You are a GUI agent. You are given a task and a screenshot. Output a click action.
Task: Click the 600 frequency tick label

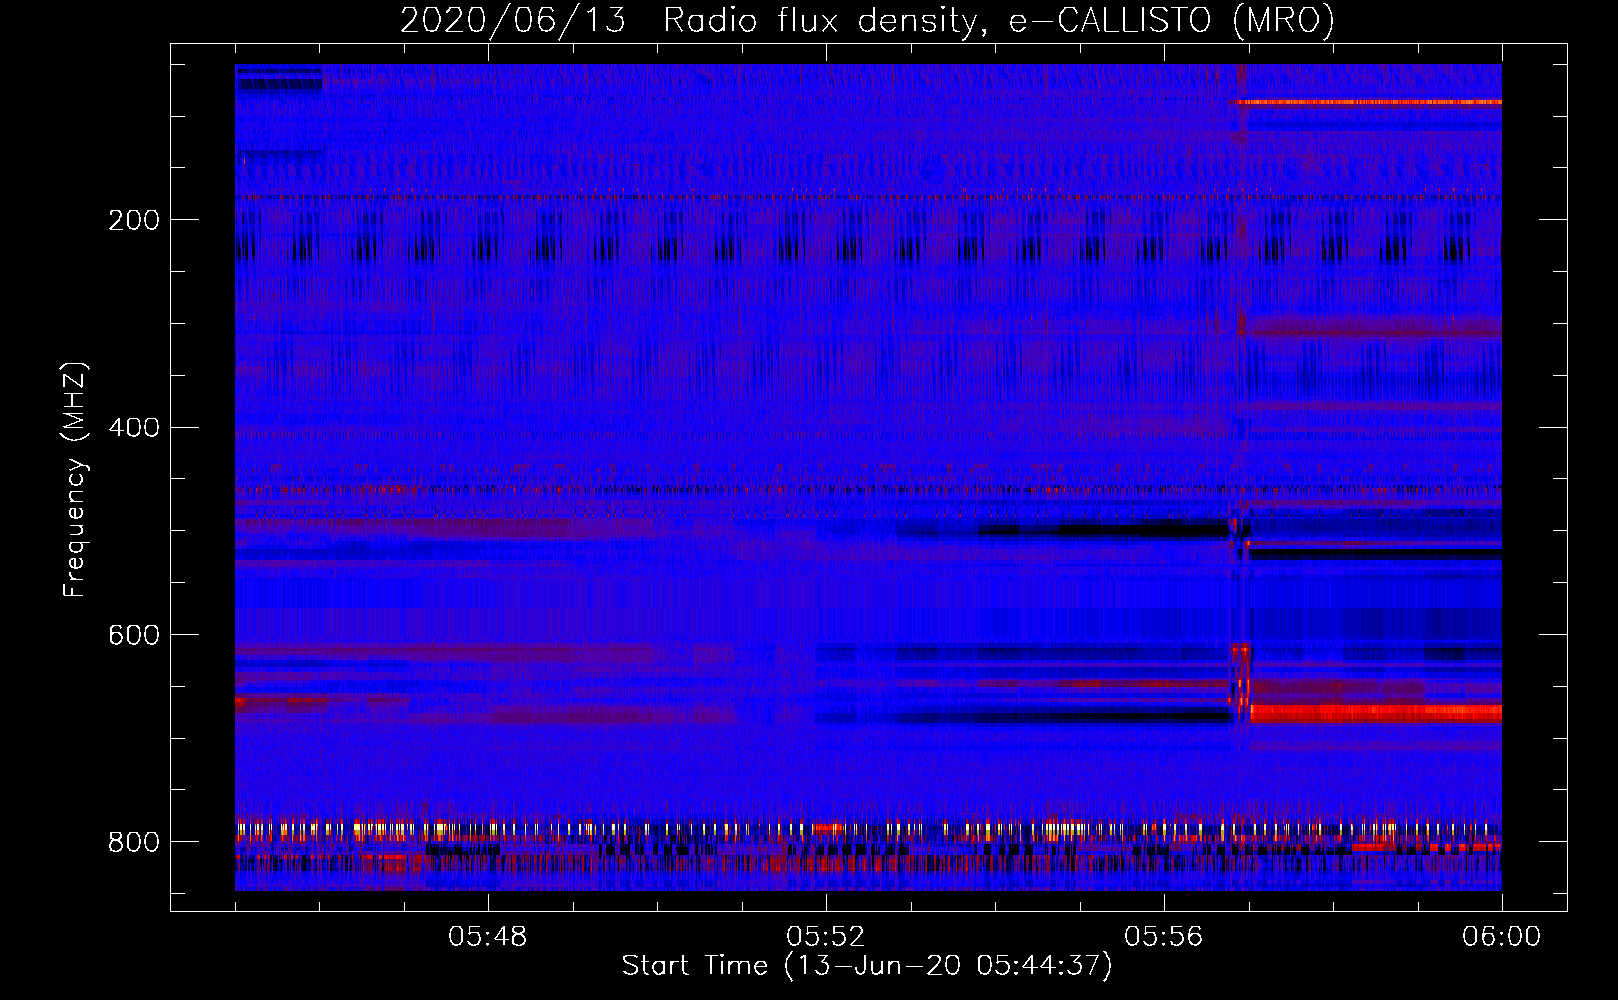coord(134,635)
